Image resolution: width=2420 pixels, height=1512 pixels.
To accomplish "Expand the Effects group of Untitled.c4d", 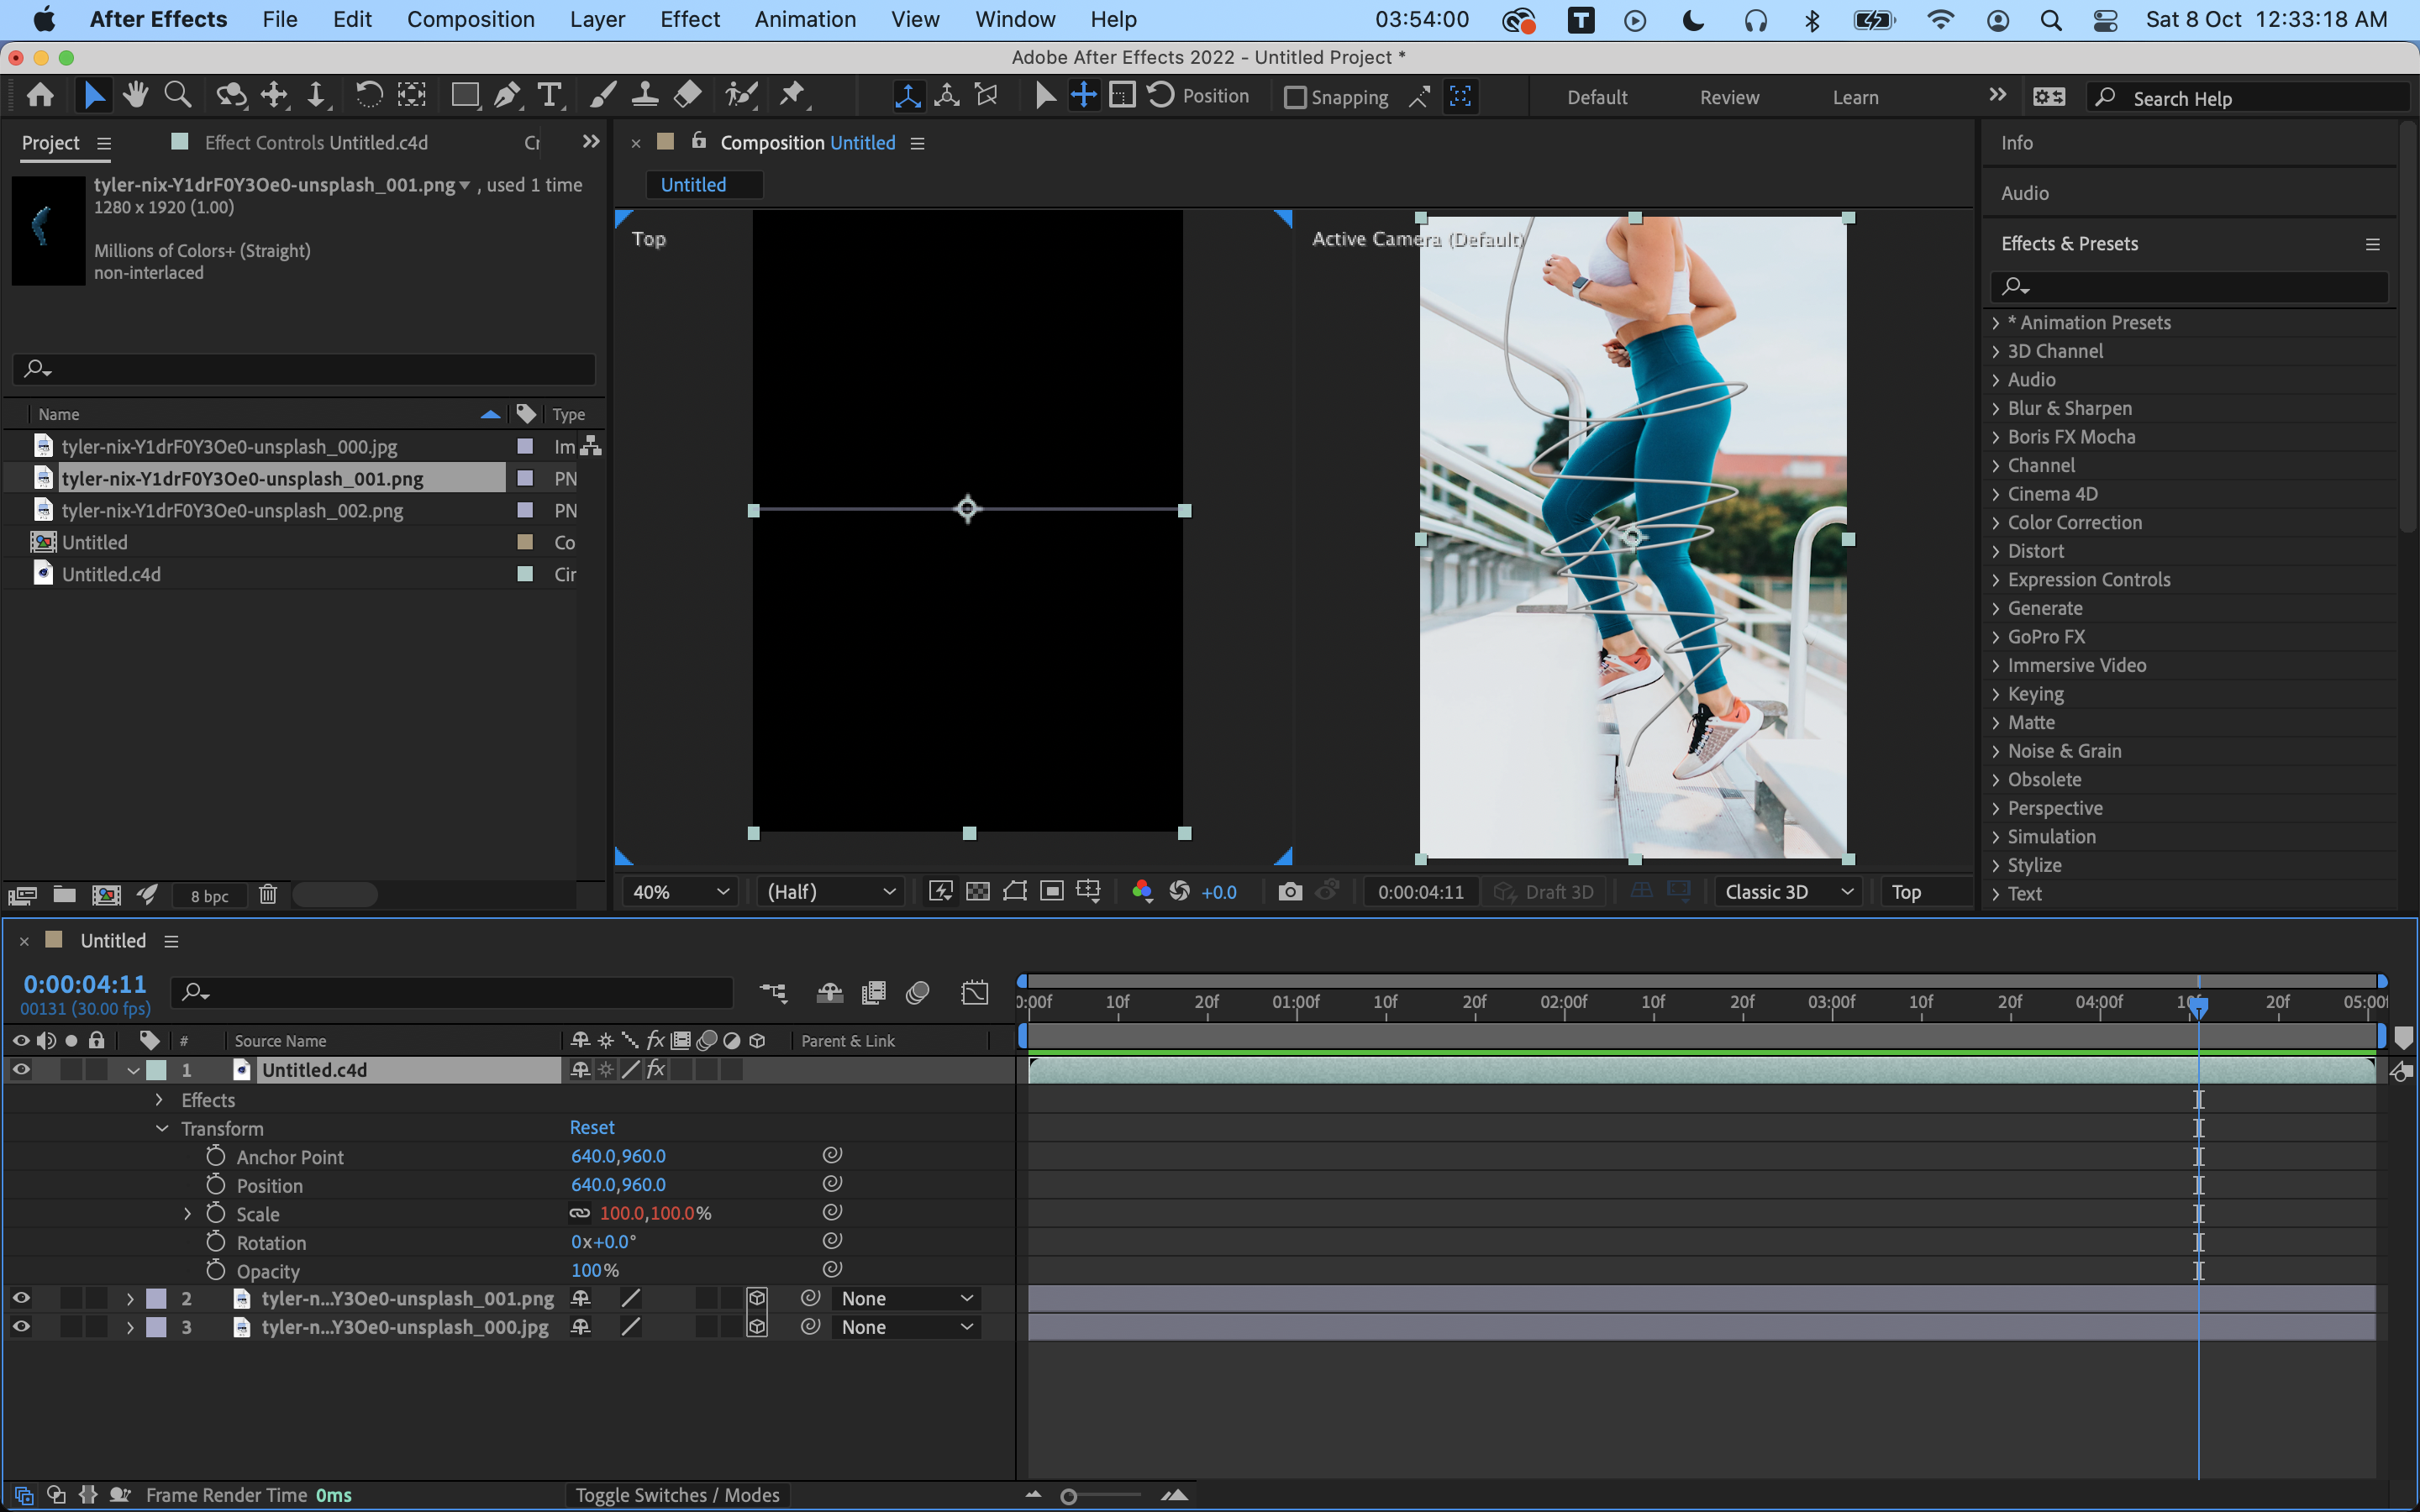I will click(x=159, y=1100).
